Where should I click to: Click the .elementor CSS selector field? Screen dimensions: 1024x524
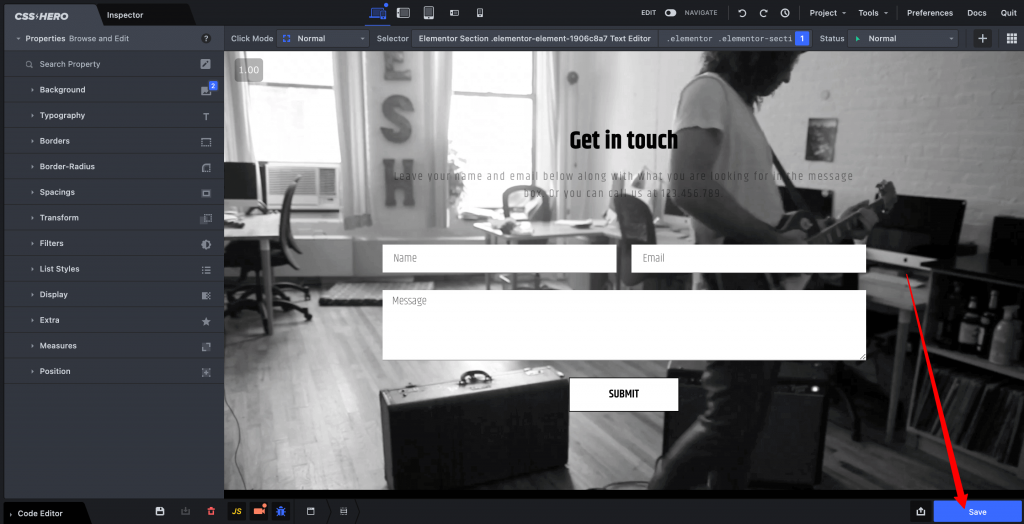pyautogui.click(x=728, y=39)
